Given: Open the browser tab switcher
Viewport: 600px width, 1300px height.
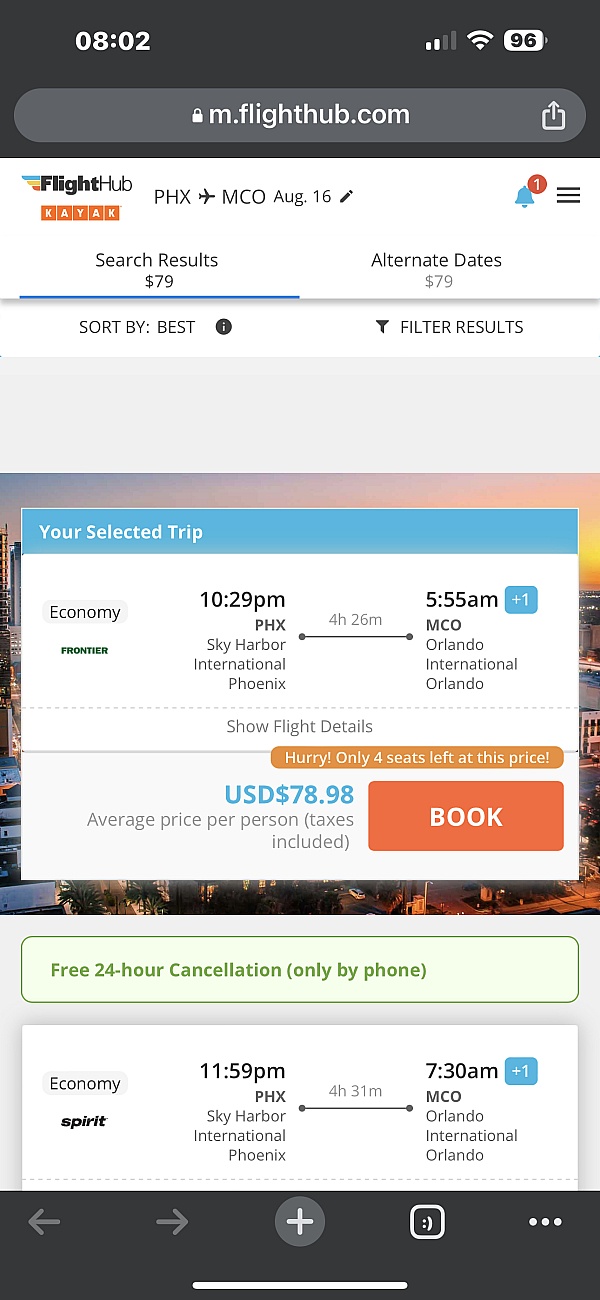Looking at the screenshot, I should click(x=427, y=1221).
